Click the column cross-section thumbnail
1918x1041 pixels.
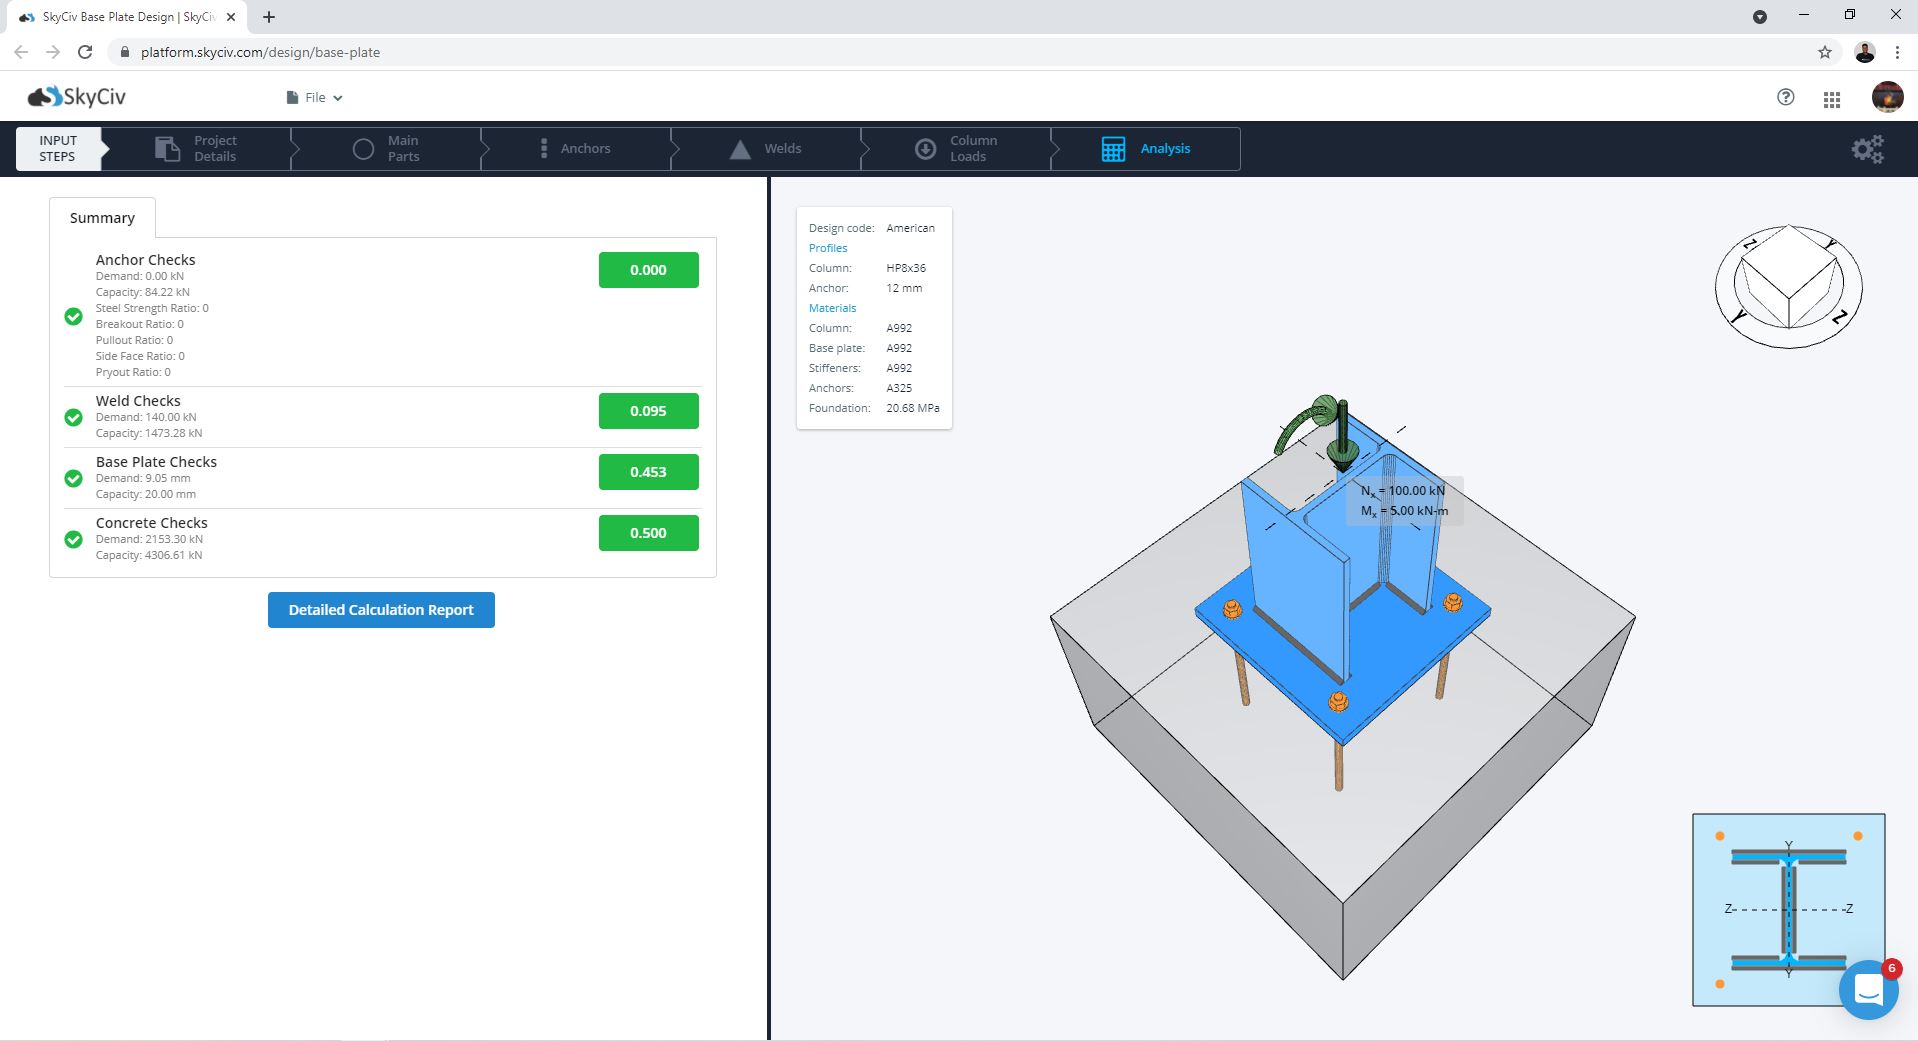1788,909
